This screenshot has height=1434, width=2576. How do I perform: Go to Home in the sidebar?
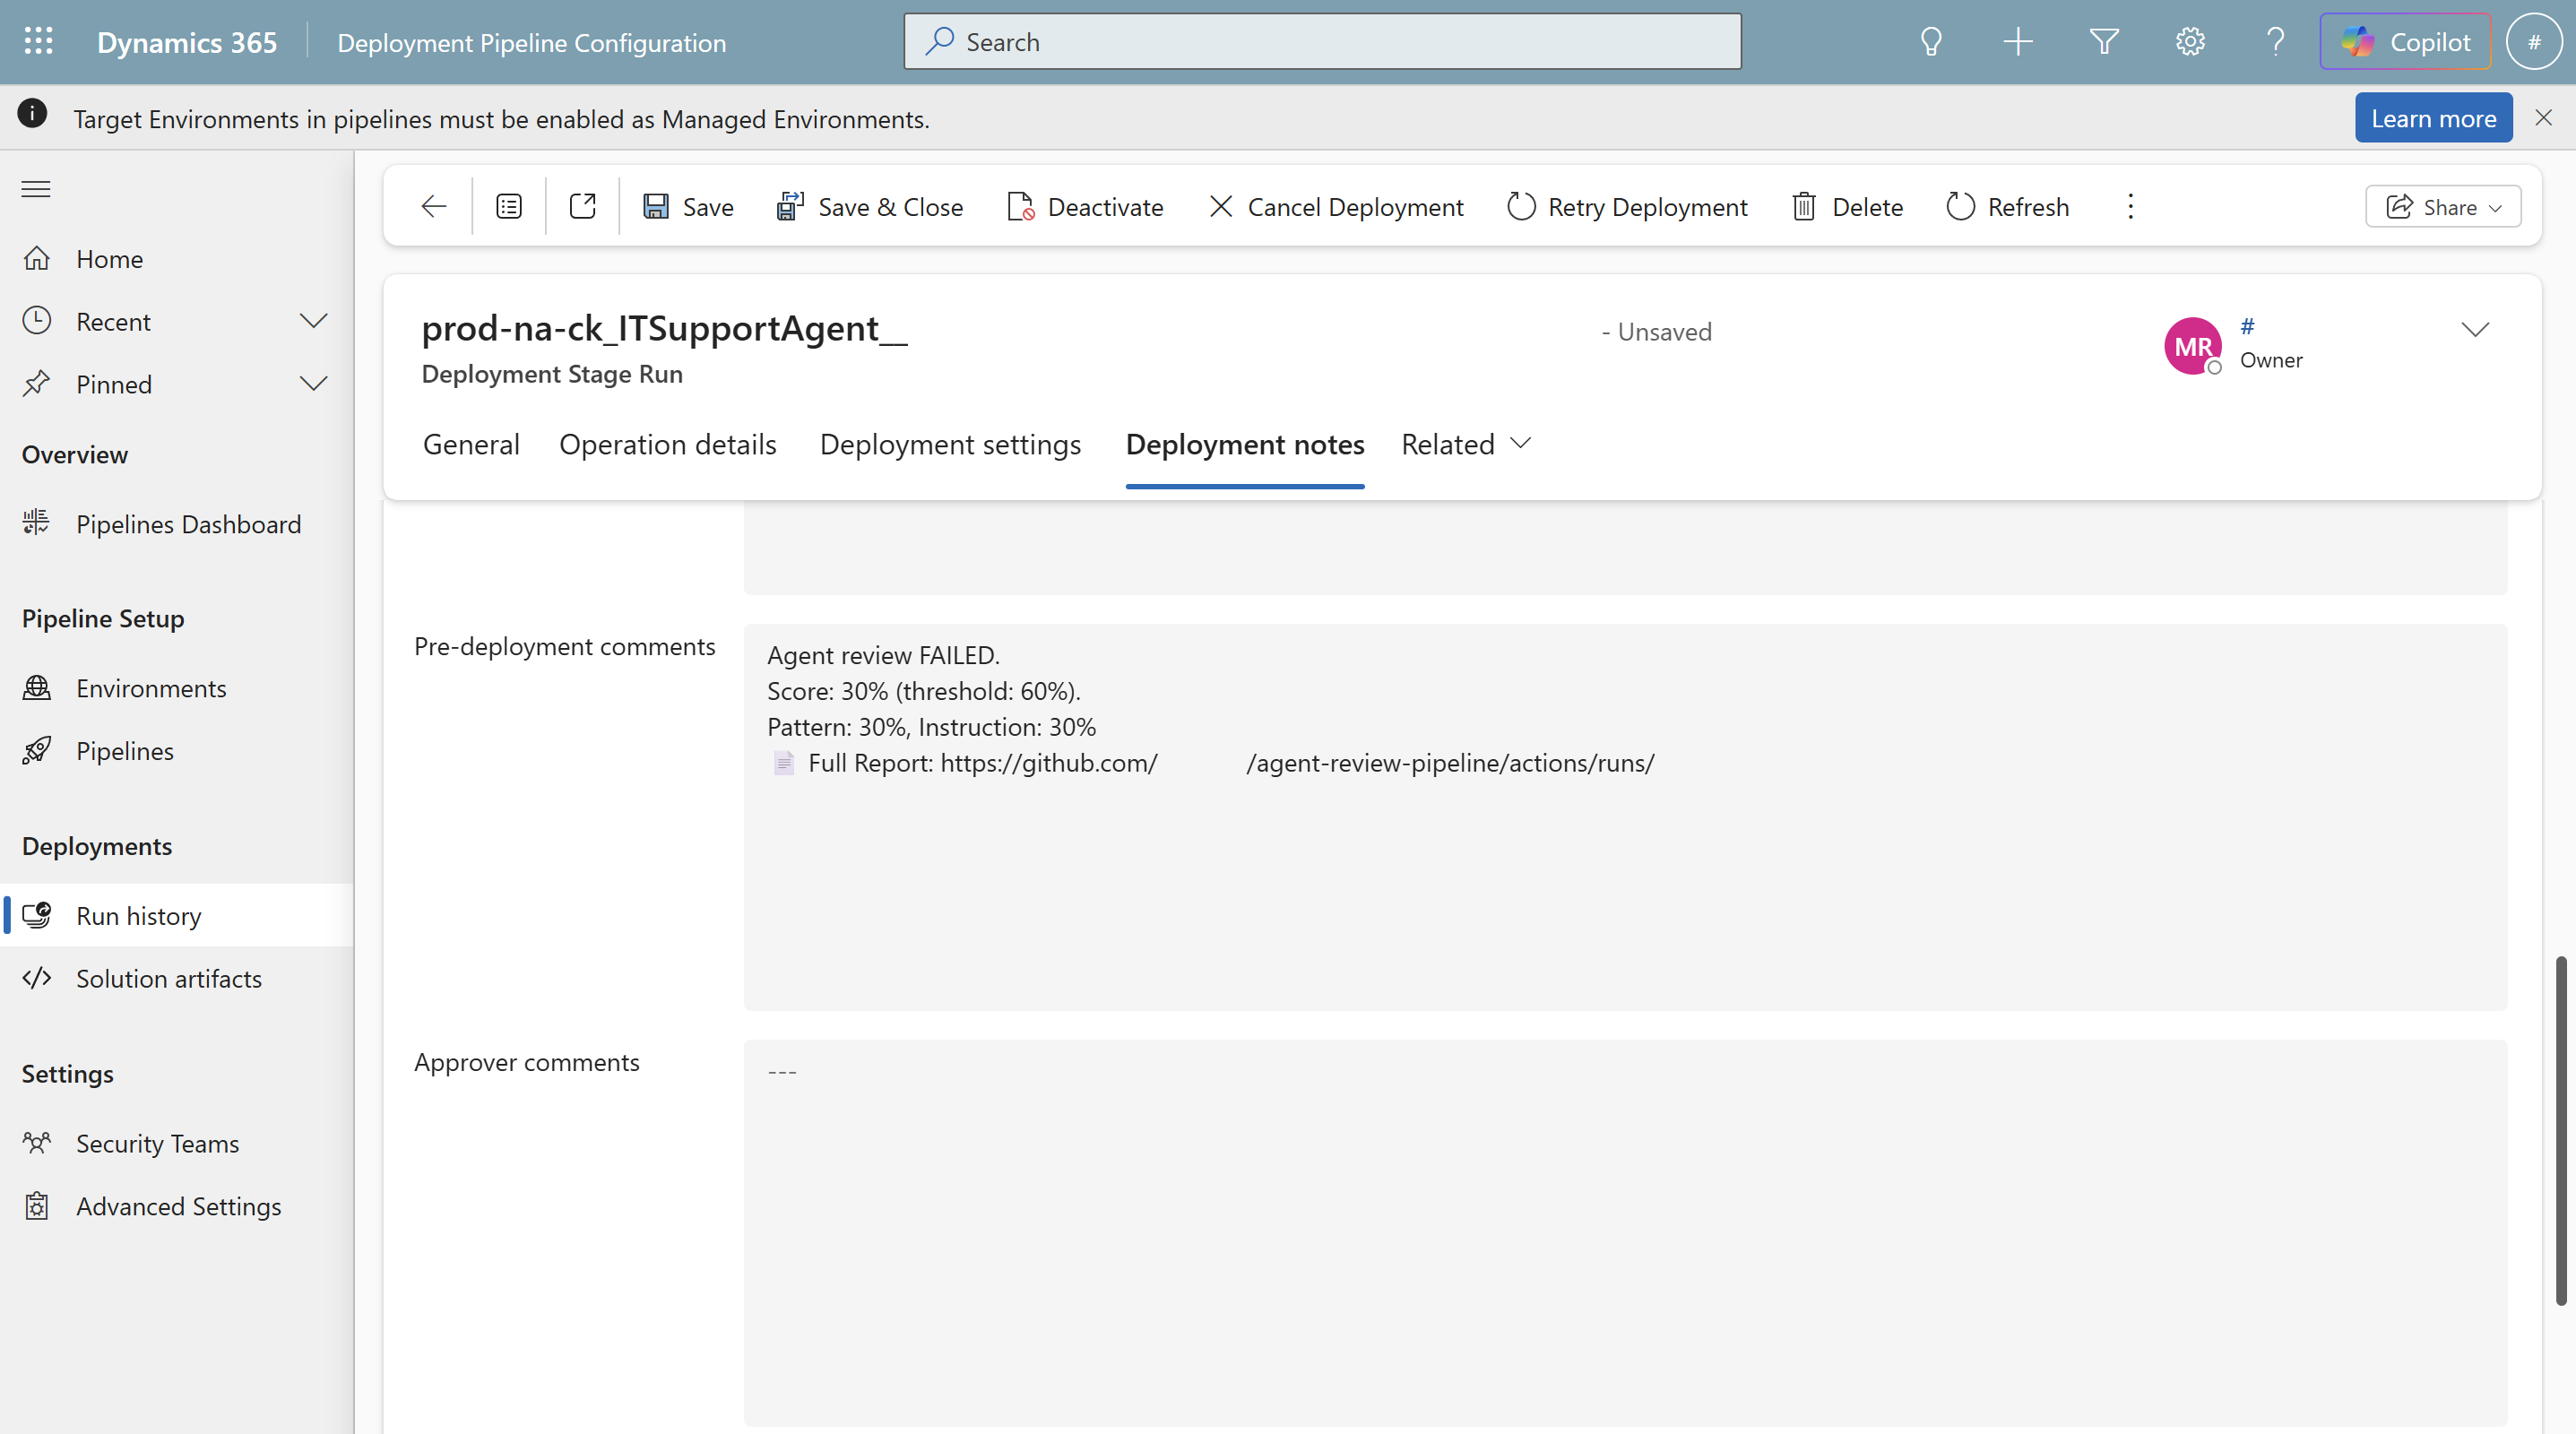(x=177, y=259)
